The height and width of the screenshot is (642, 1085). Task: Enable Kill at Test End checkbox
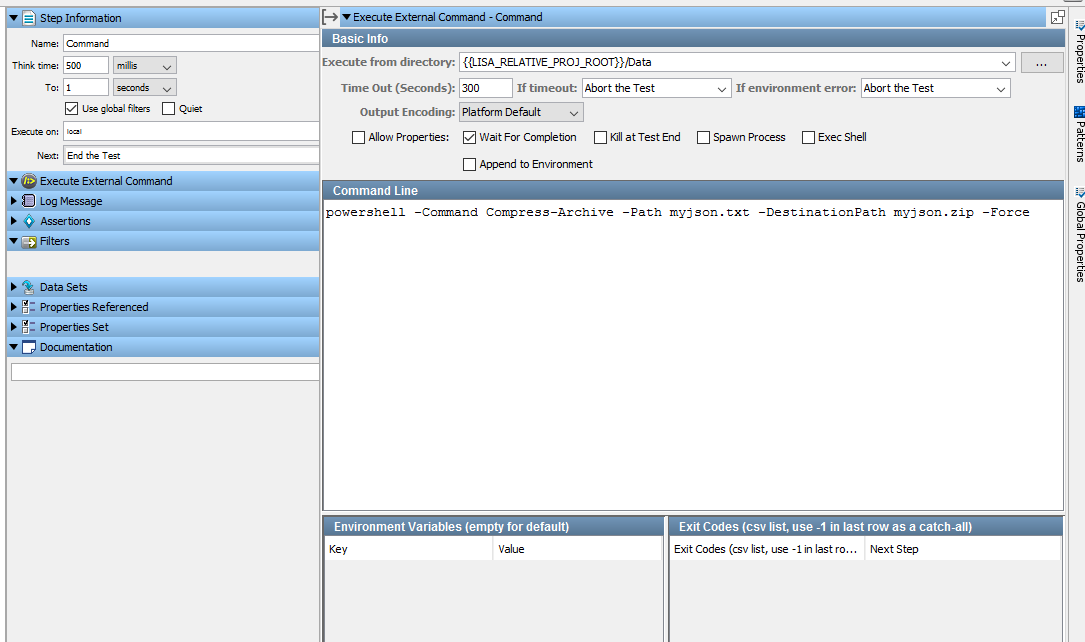(601, 138)
